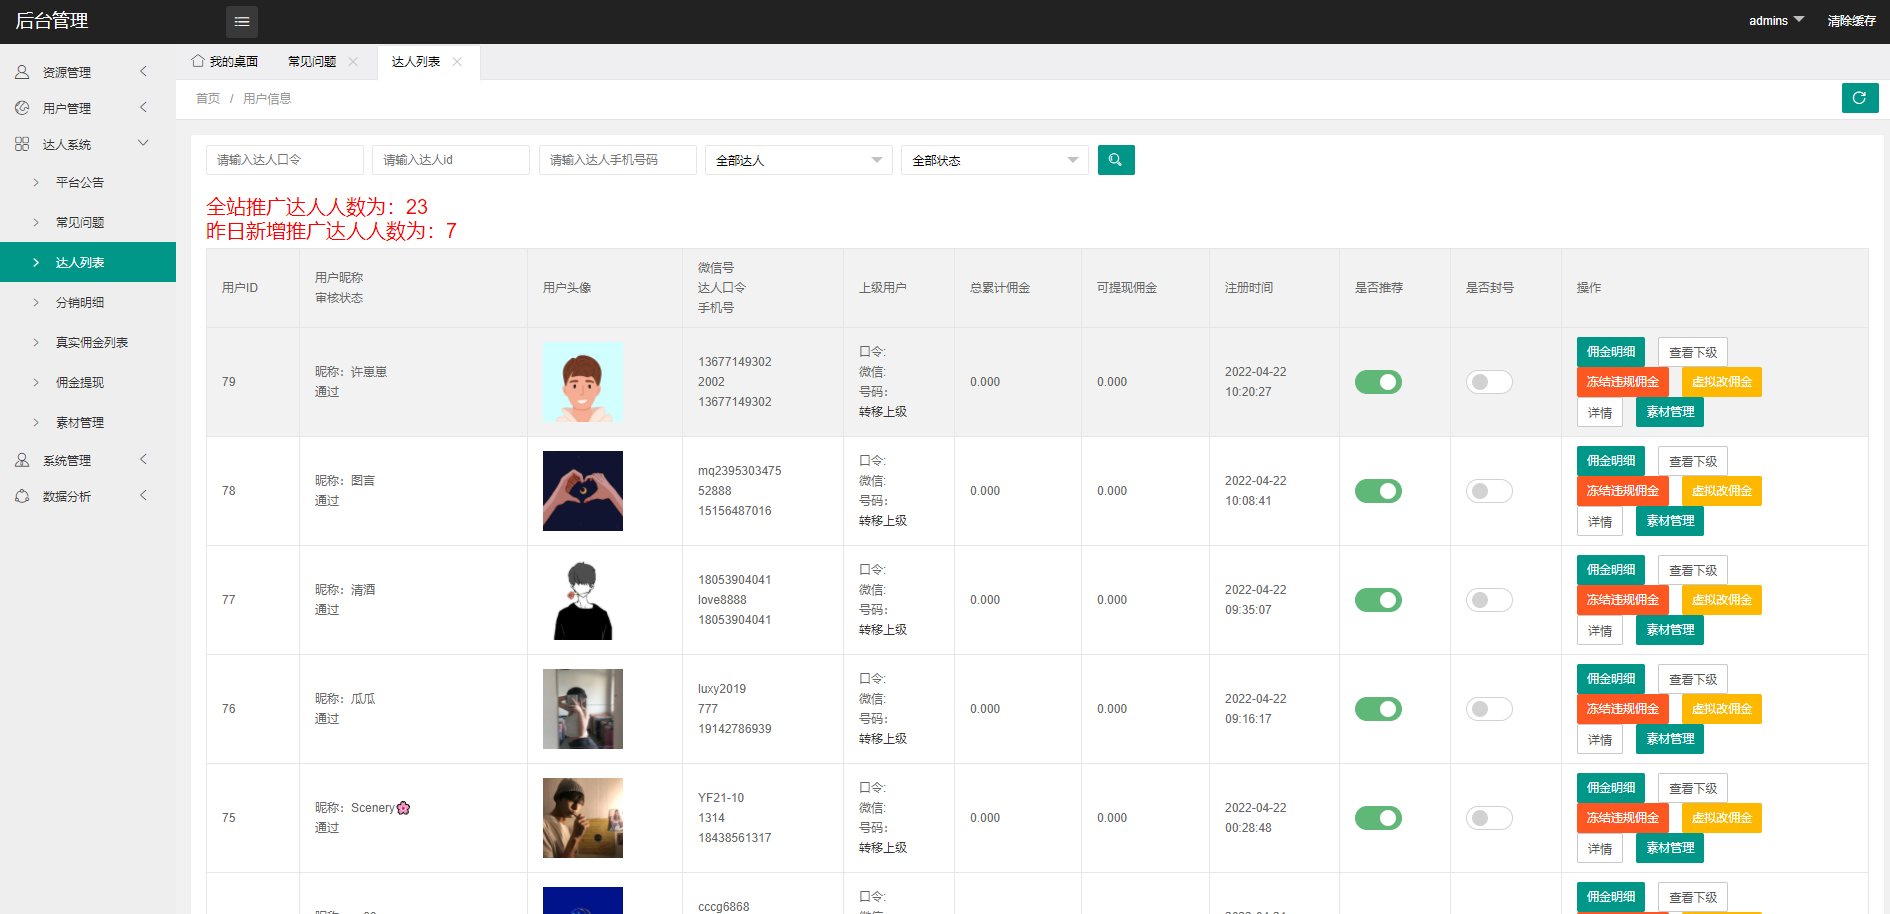Click the 用户管理 sidebar icon
This screenshot has height=914, width=1890.
click(x=22, y=108)
